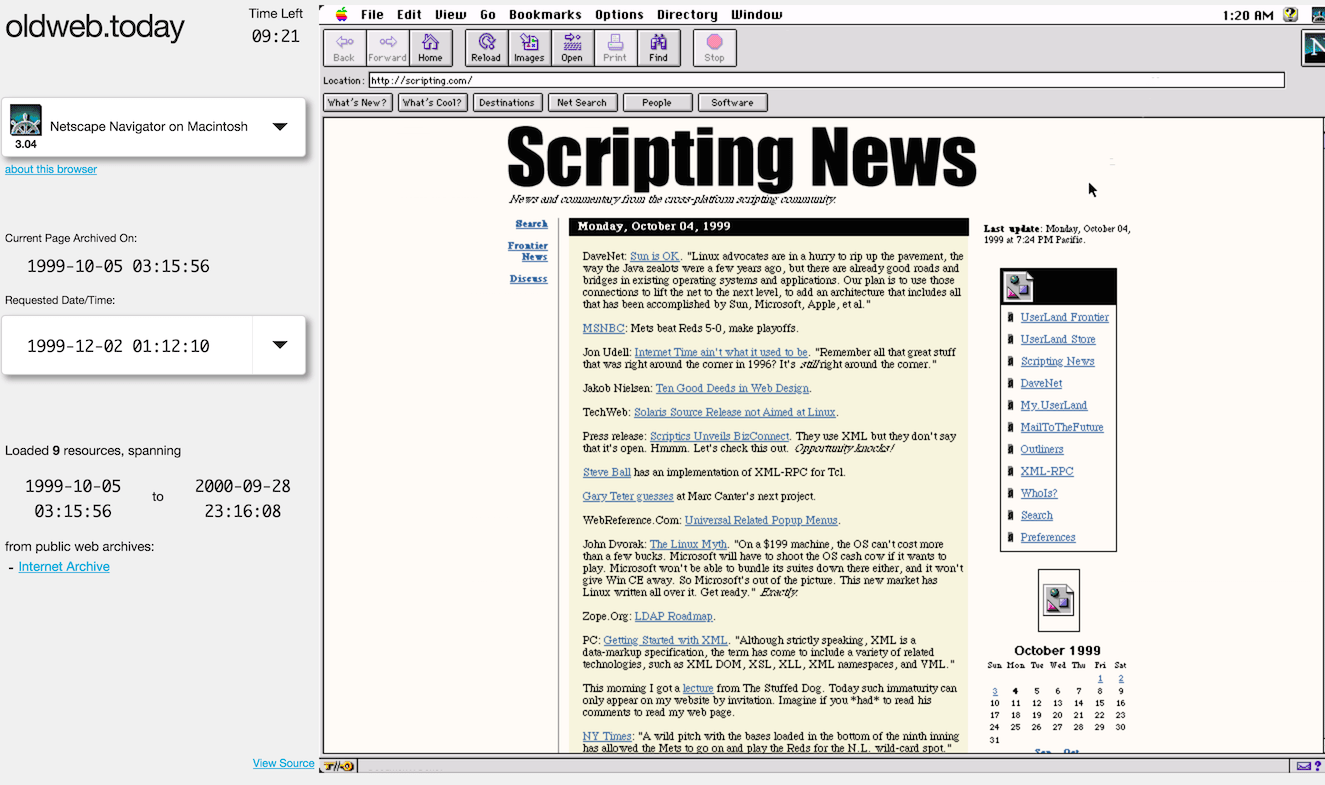The image size is (1325, 785).
Task: Open the Directory menu
Action: coord(687,14)
